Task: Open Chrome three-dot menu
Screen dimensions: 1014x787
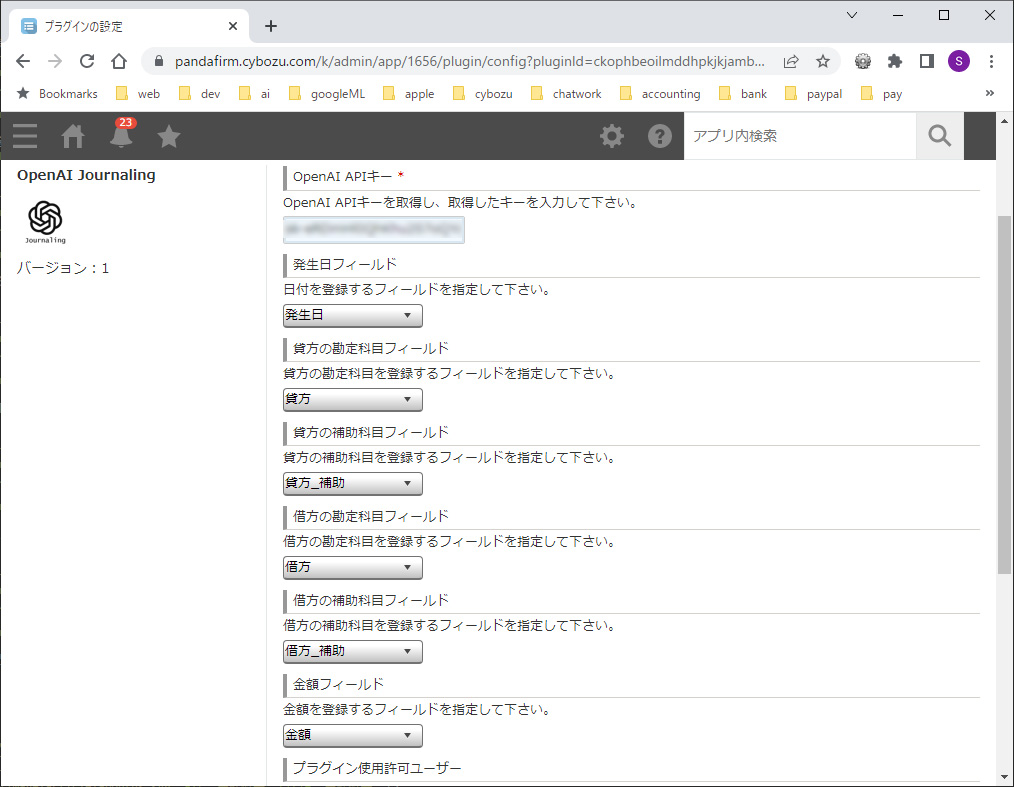Action: click(991, 61)
